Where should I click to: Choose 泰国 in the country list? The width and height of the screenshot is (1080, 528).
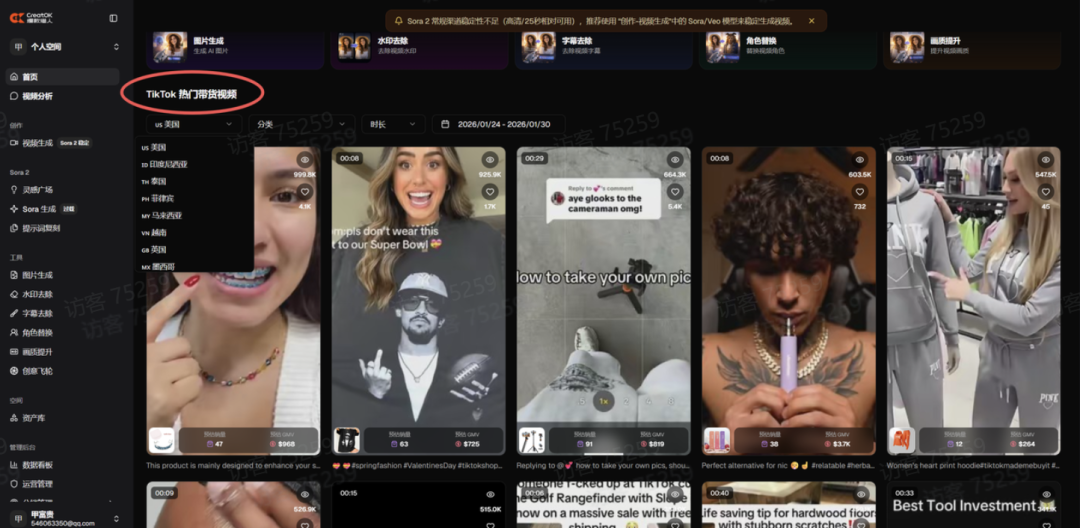(194, 182)
